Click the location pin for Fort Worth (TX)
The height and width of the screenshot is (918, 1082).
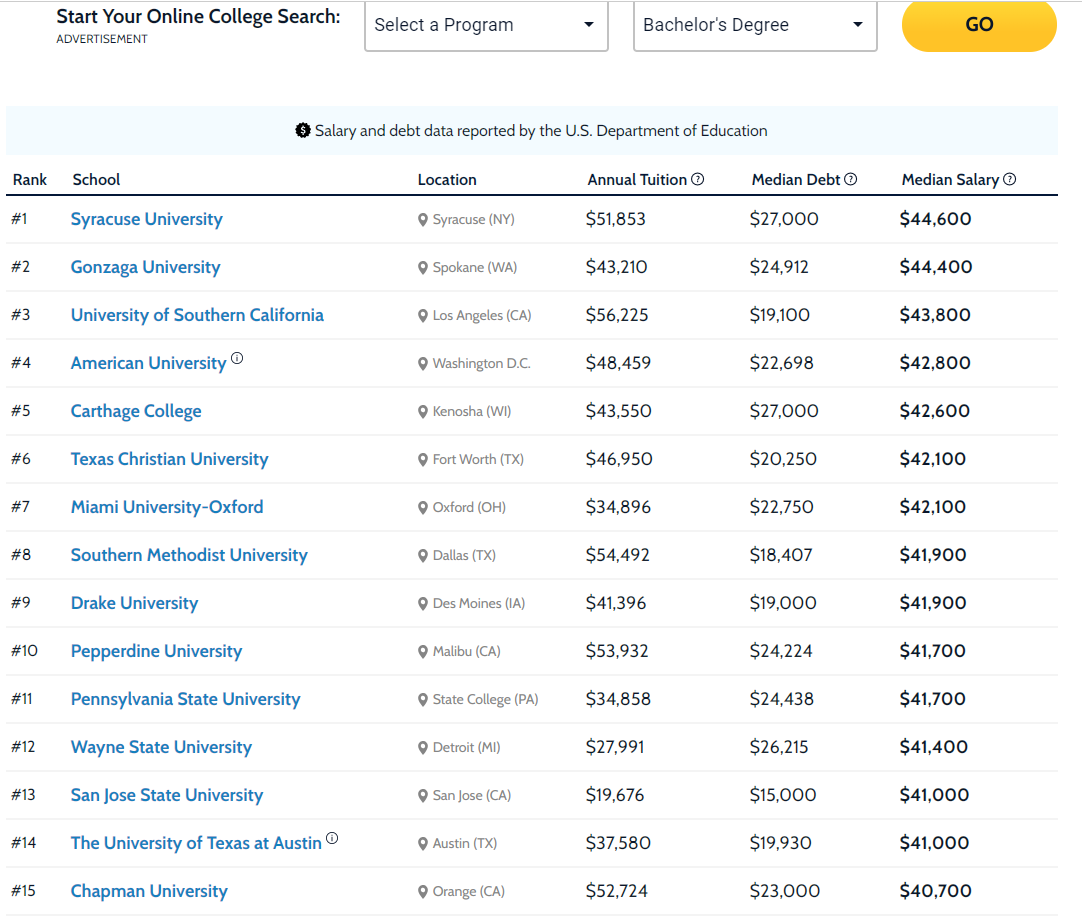423,460
